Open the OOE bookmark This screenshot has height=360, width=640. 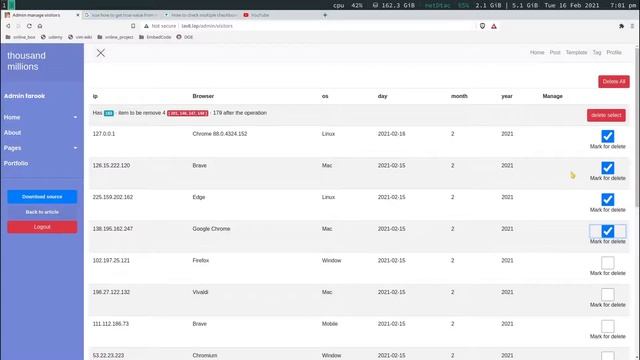(x=184, y=37)
